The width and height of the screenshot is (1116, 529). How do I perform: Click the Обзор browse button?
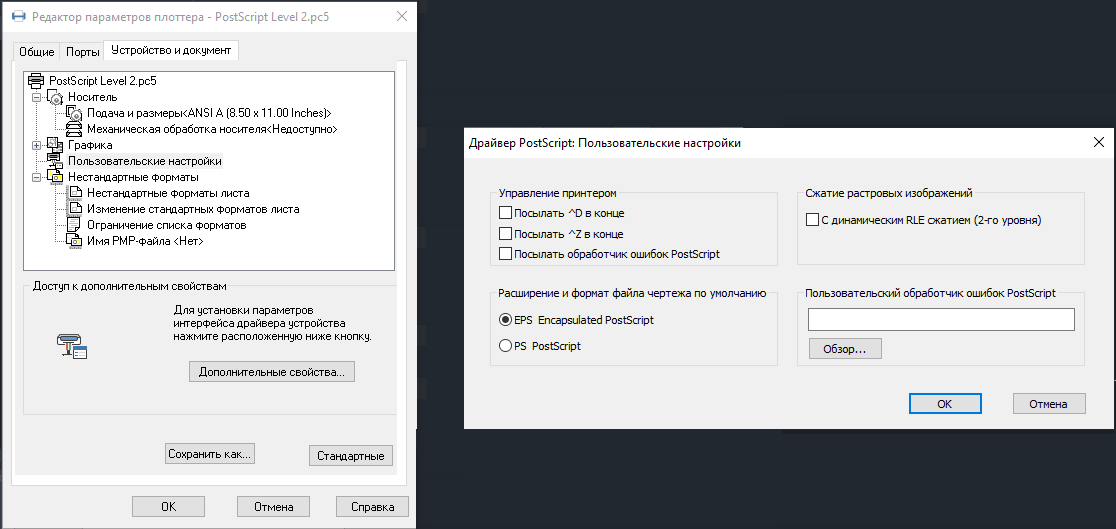[x=845, y=349]
